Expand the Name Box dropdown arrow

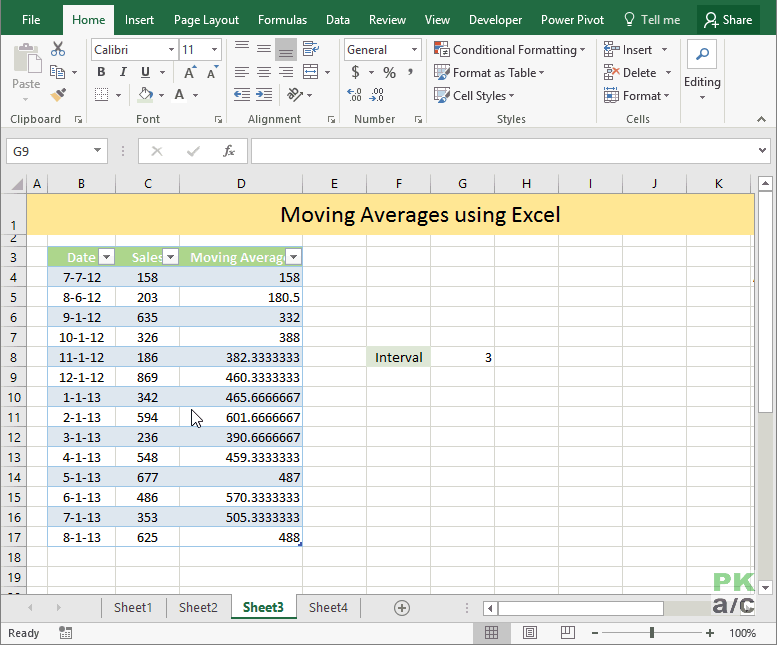(97, 151)
